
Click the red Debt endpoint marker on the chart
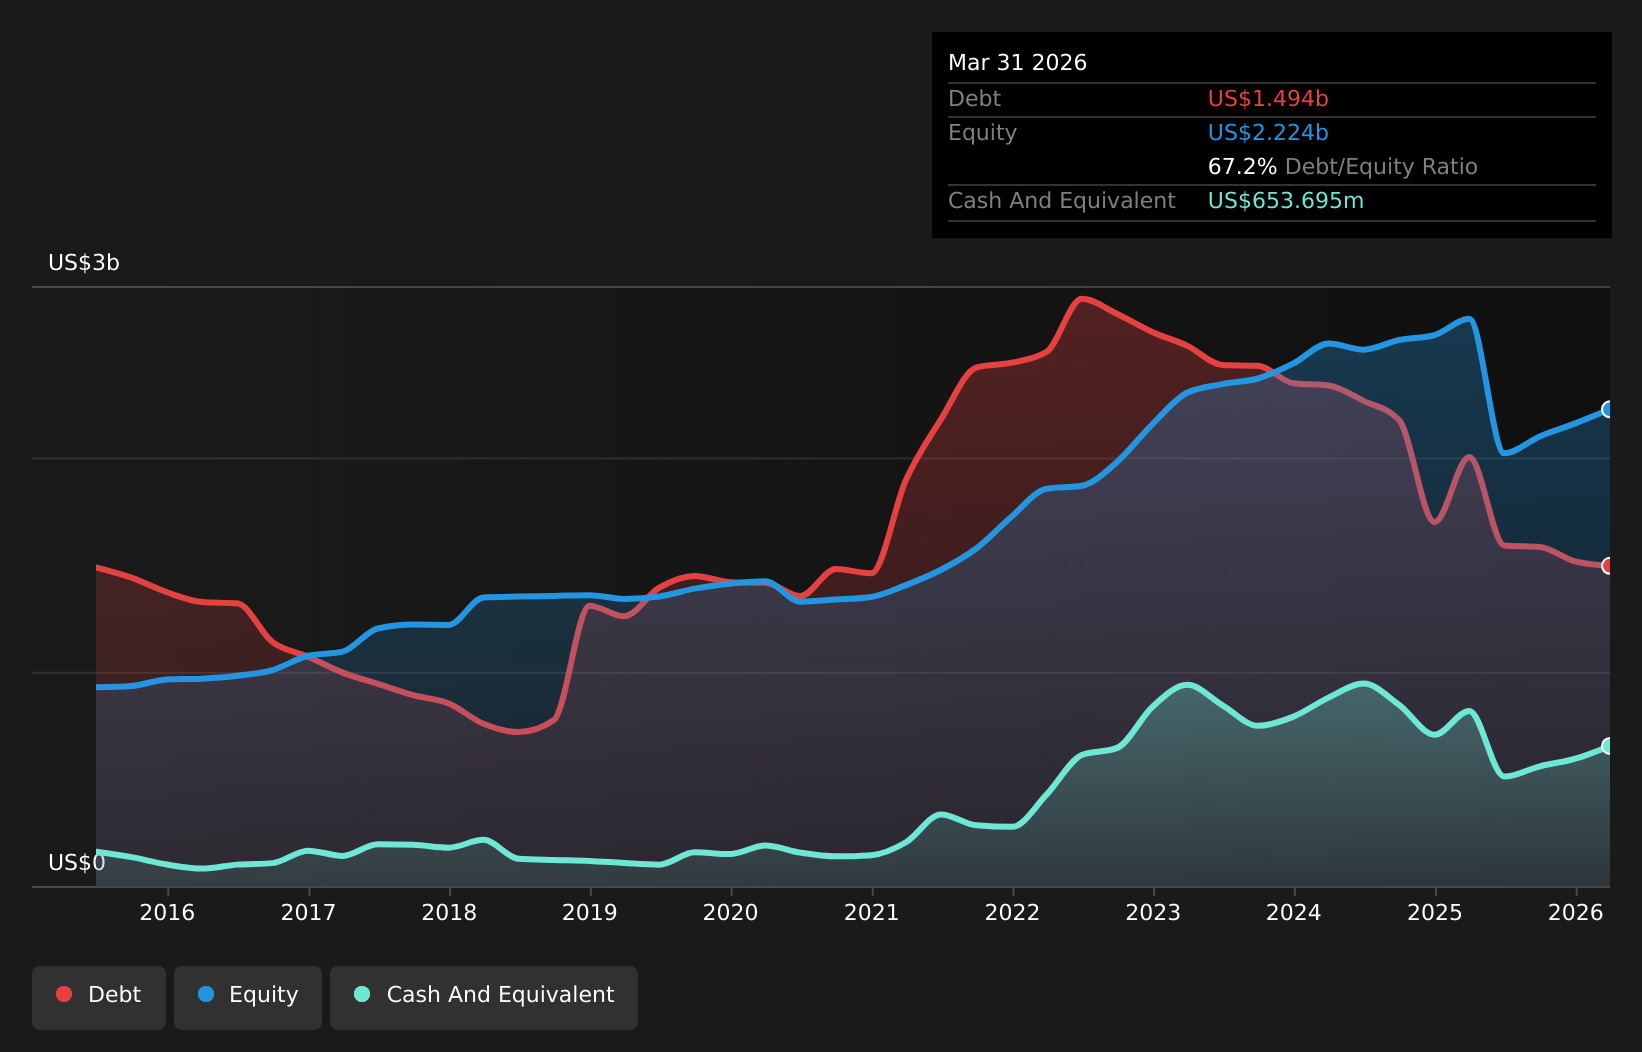coord(1608,566)
